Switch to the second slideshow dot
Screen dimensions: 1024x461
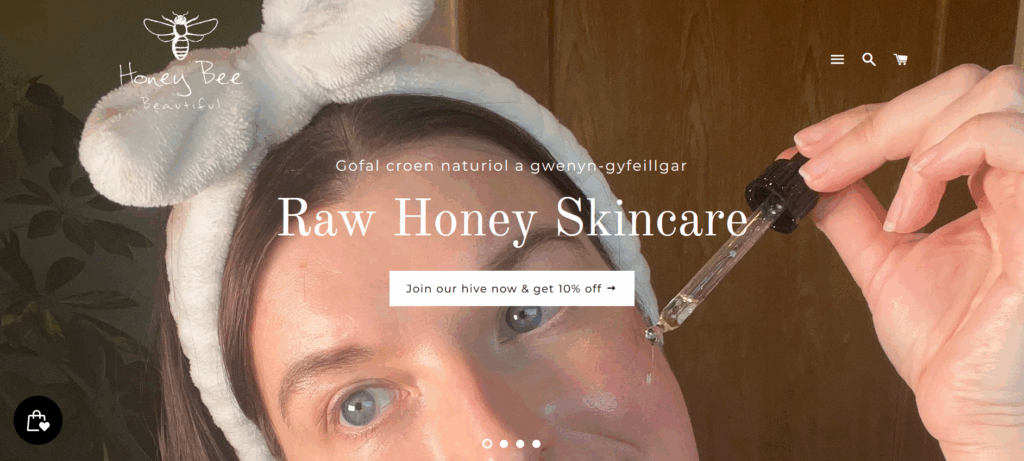[x=504, y=443]
